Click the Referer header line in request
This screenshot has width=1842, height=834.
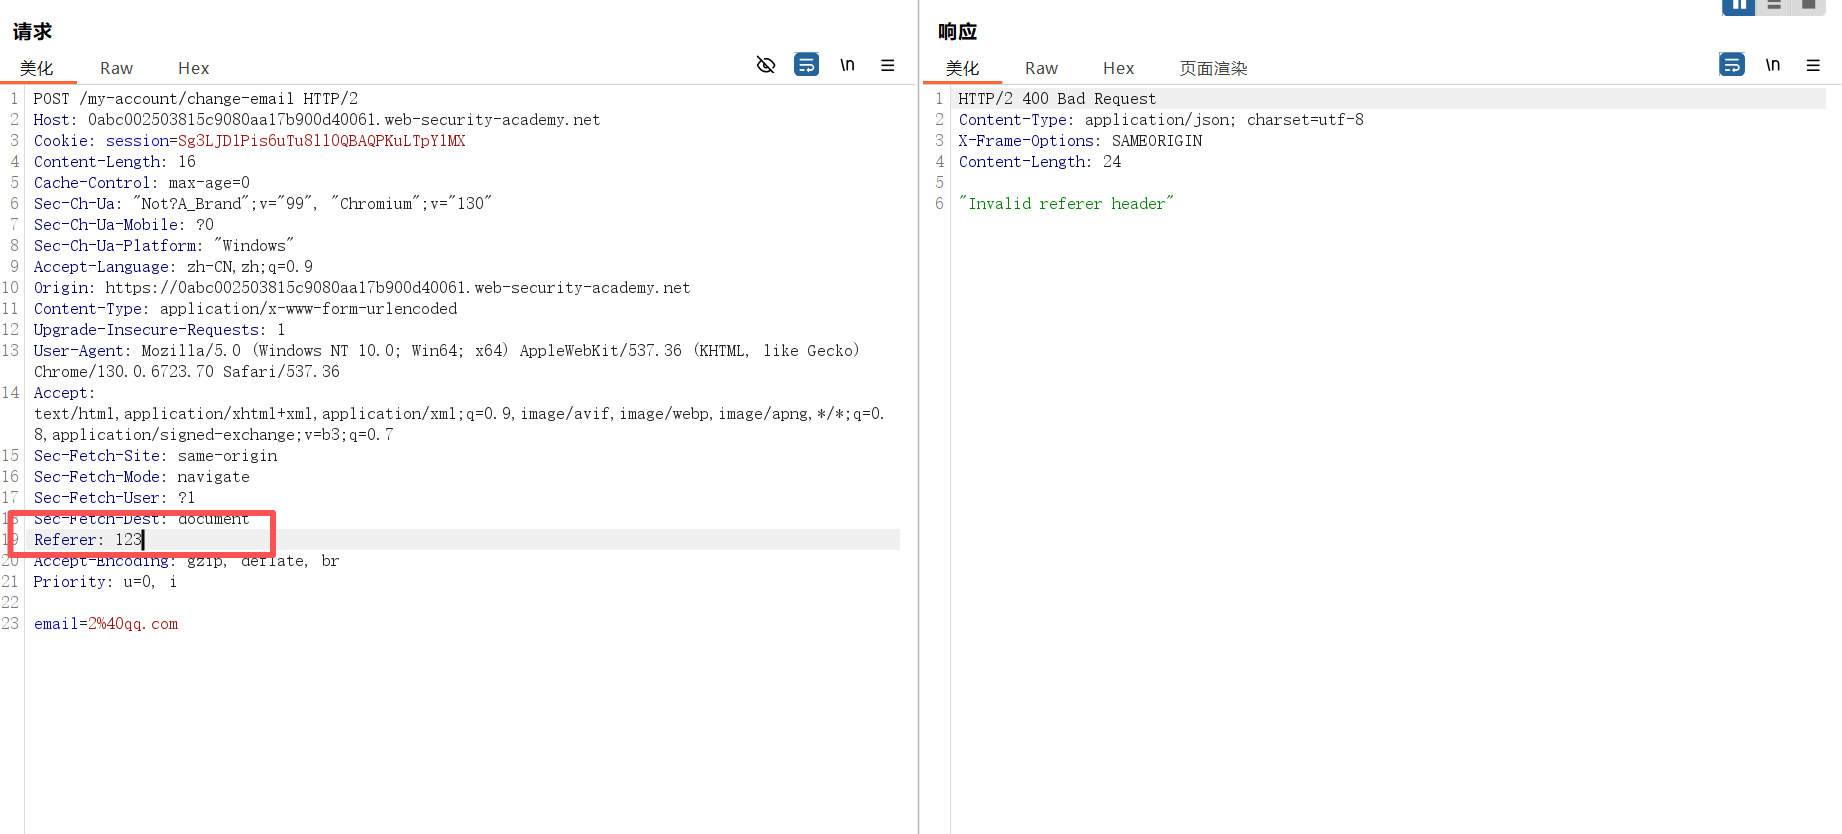pyautogui.click(x=88, y=540)
